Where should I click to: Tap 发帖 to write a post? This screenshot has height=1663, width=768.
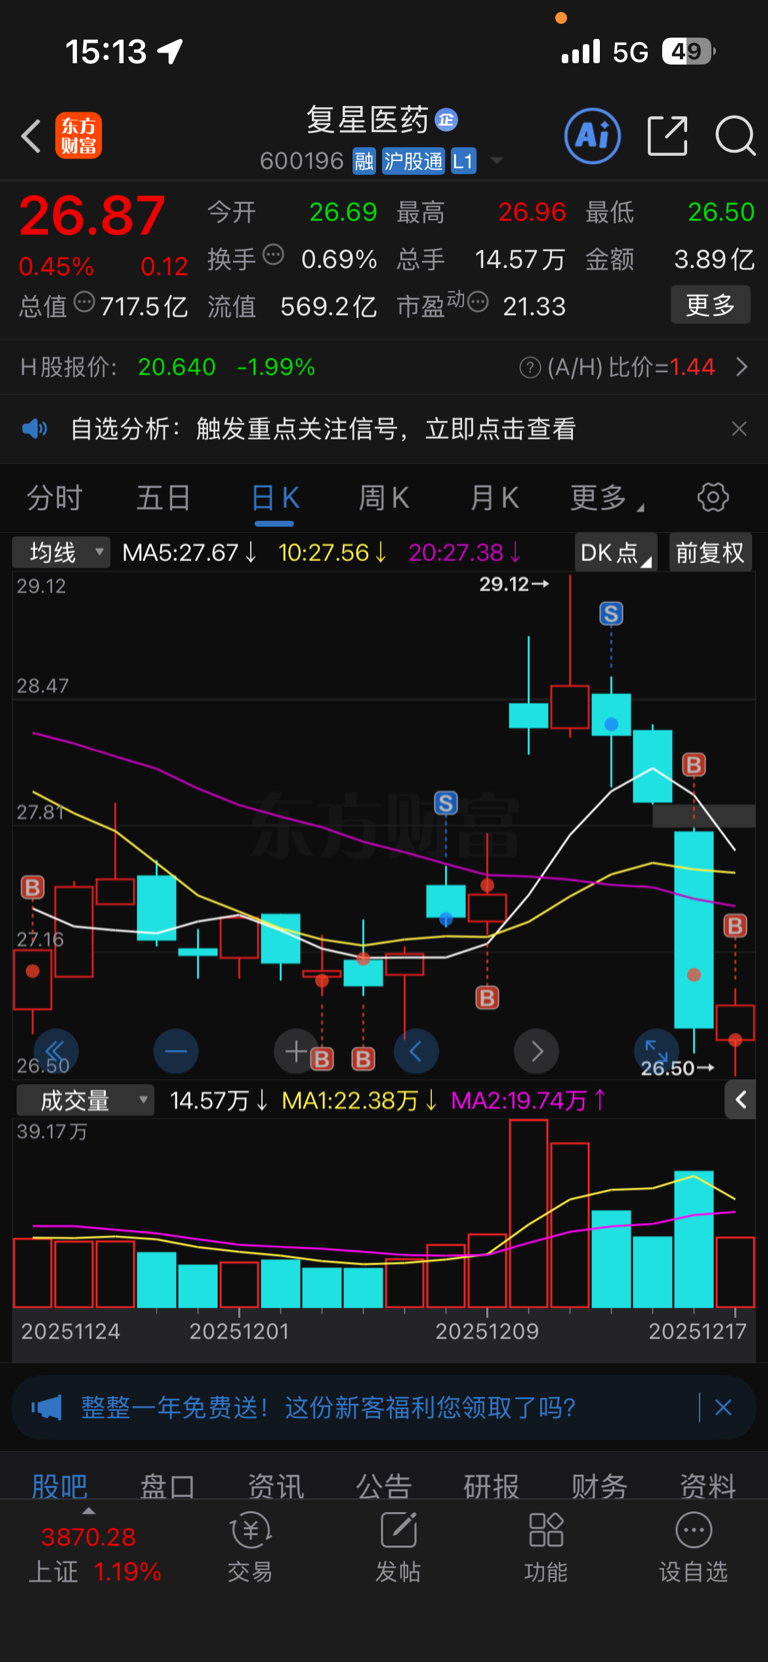tap(398, 1548)
